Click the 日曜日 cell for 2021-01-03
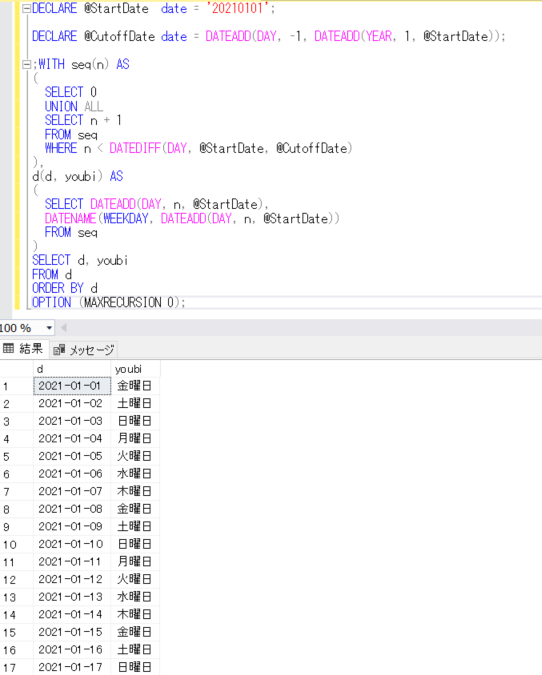 coord(135,421)
